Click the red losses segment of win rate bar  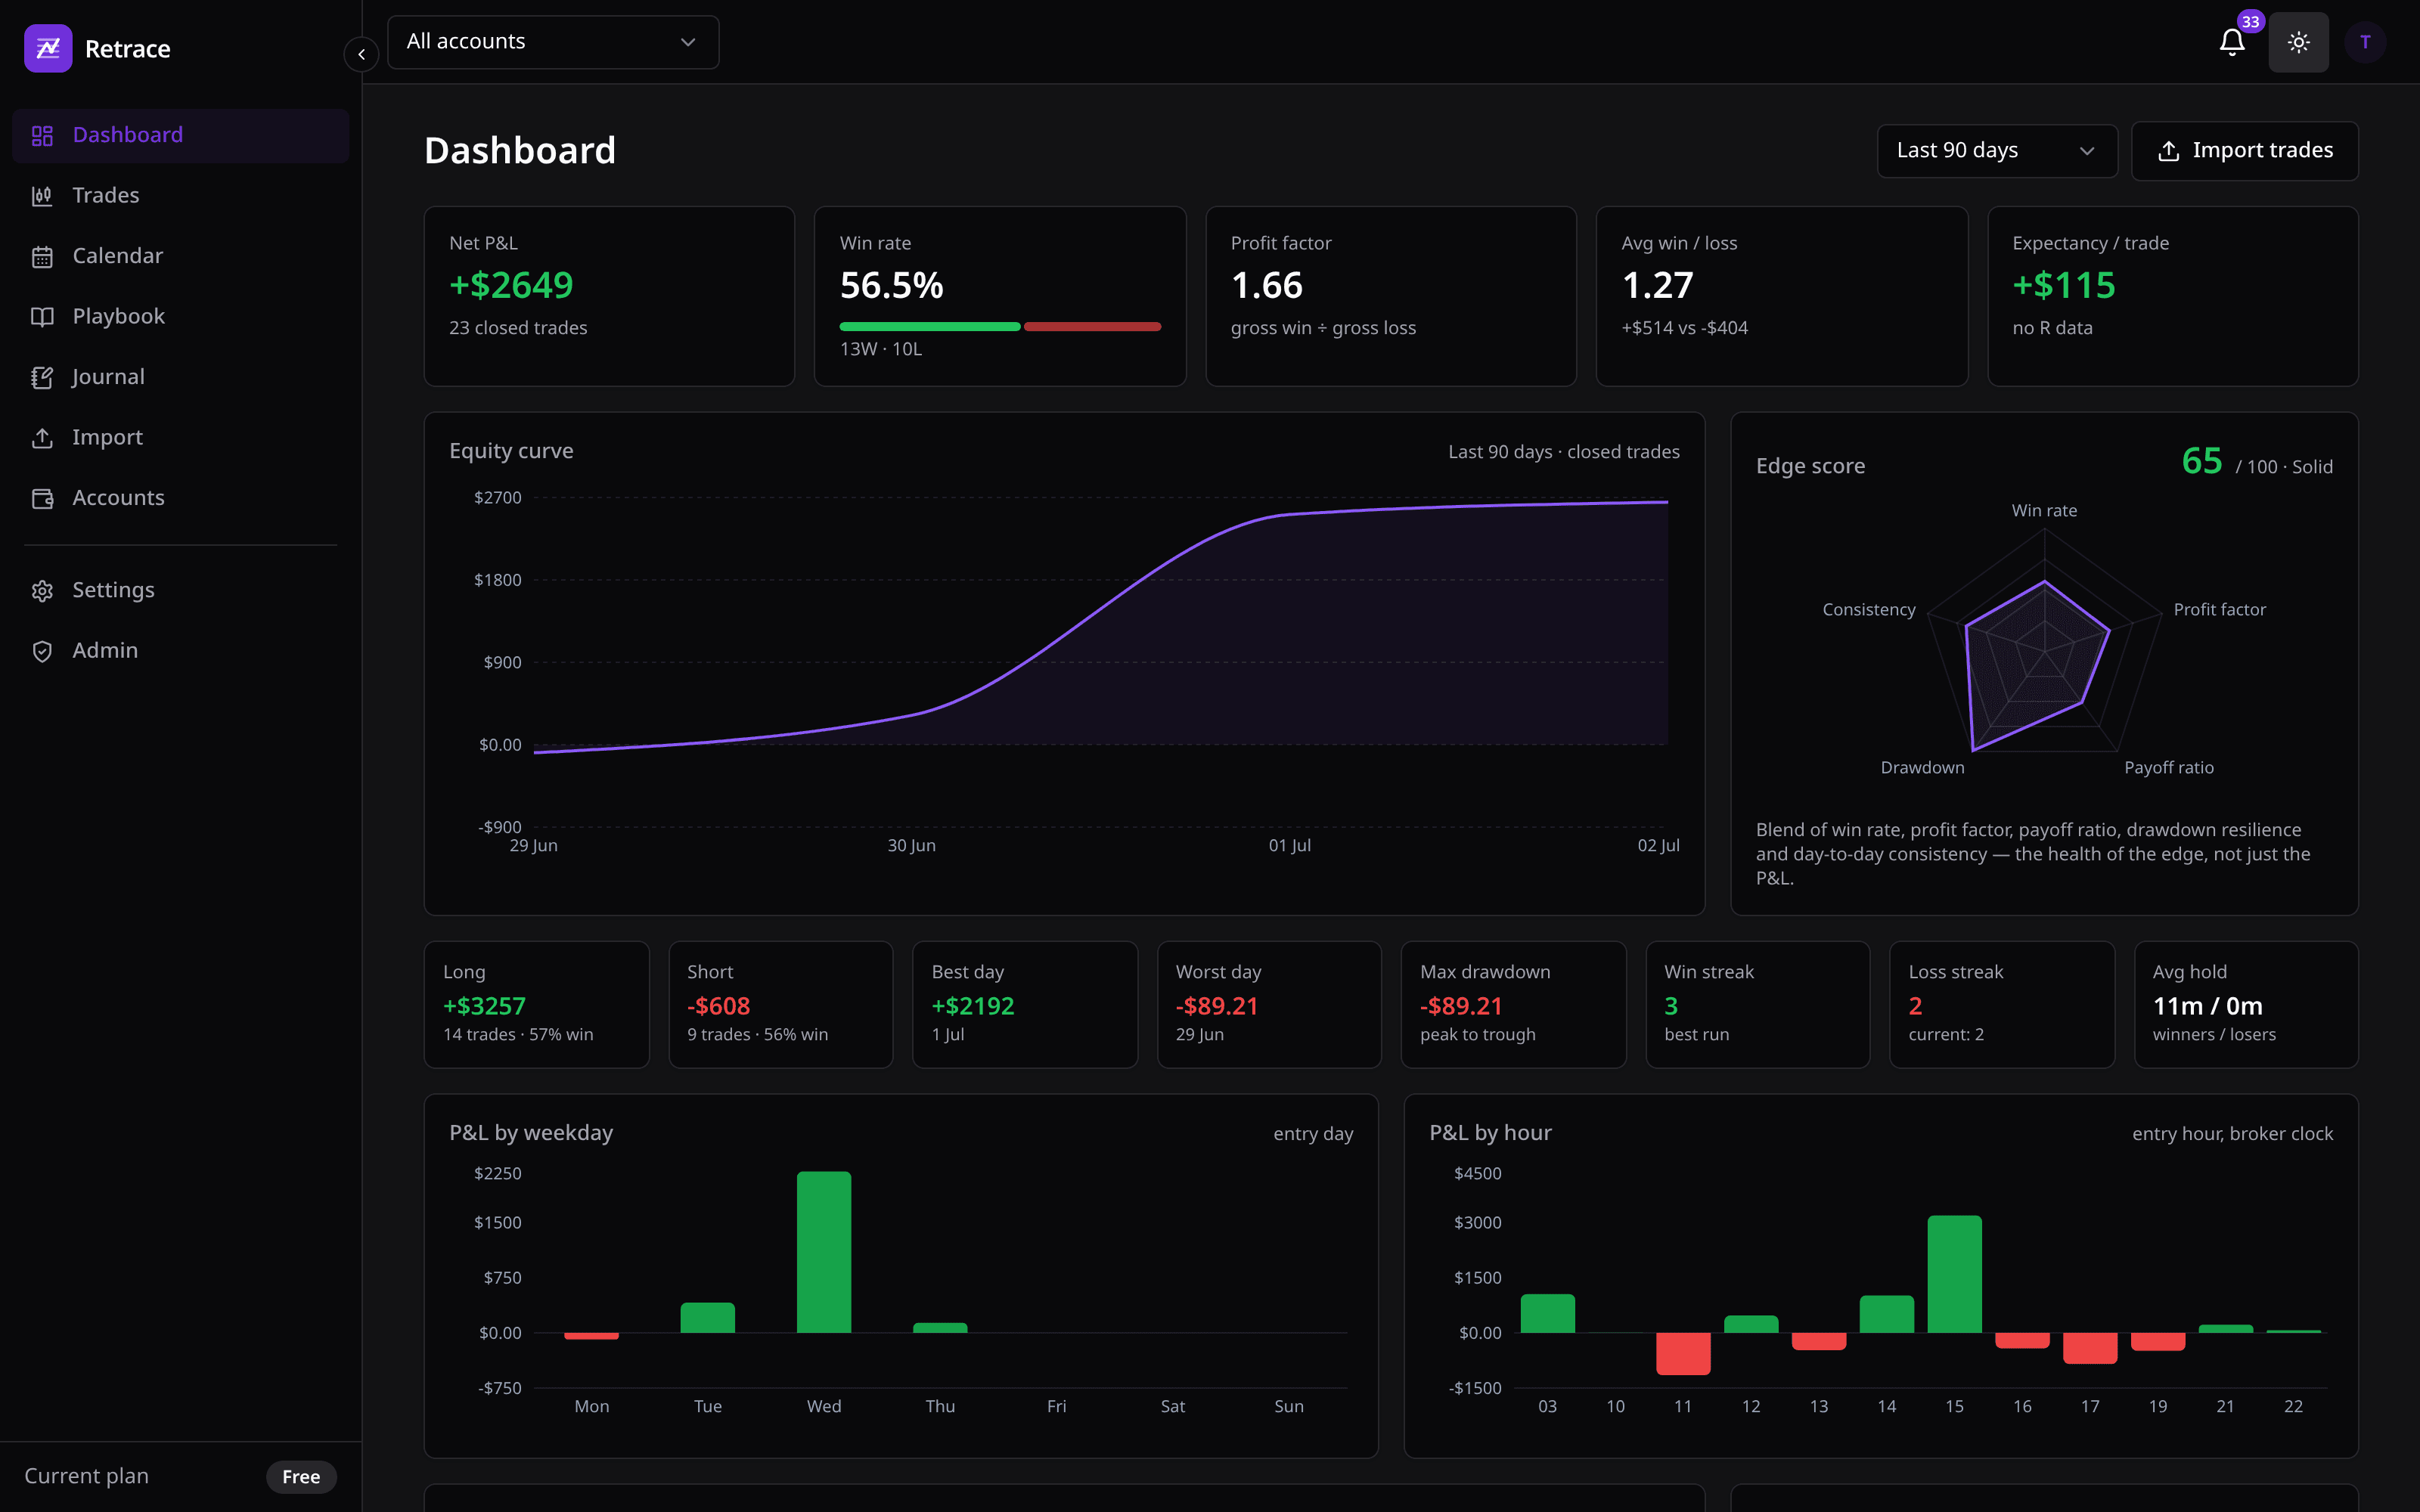1092,327
